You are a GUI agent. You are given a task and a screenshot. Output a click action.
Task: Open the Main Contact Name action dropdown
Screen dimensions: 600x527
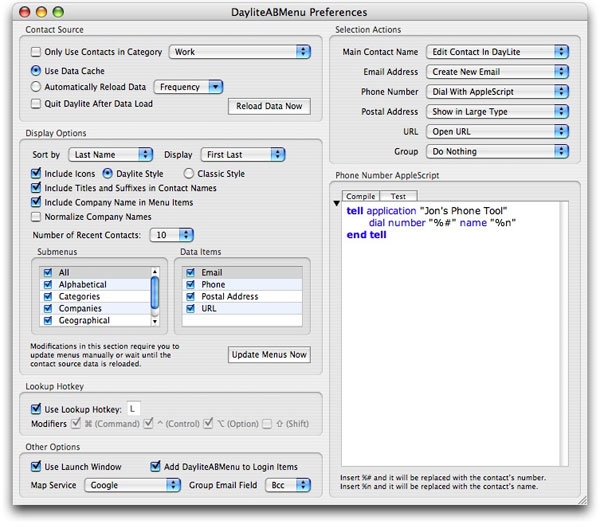[497, 52]
